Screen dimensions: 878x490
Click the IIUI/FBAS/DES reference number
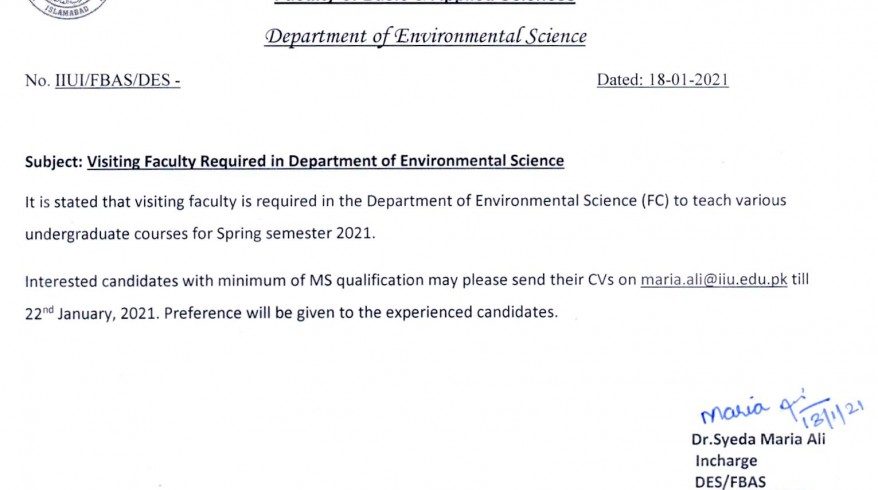118,80
